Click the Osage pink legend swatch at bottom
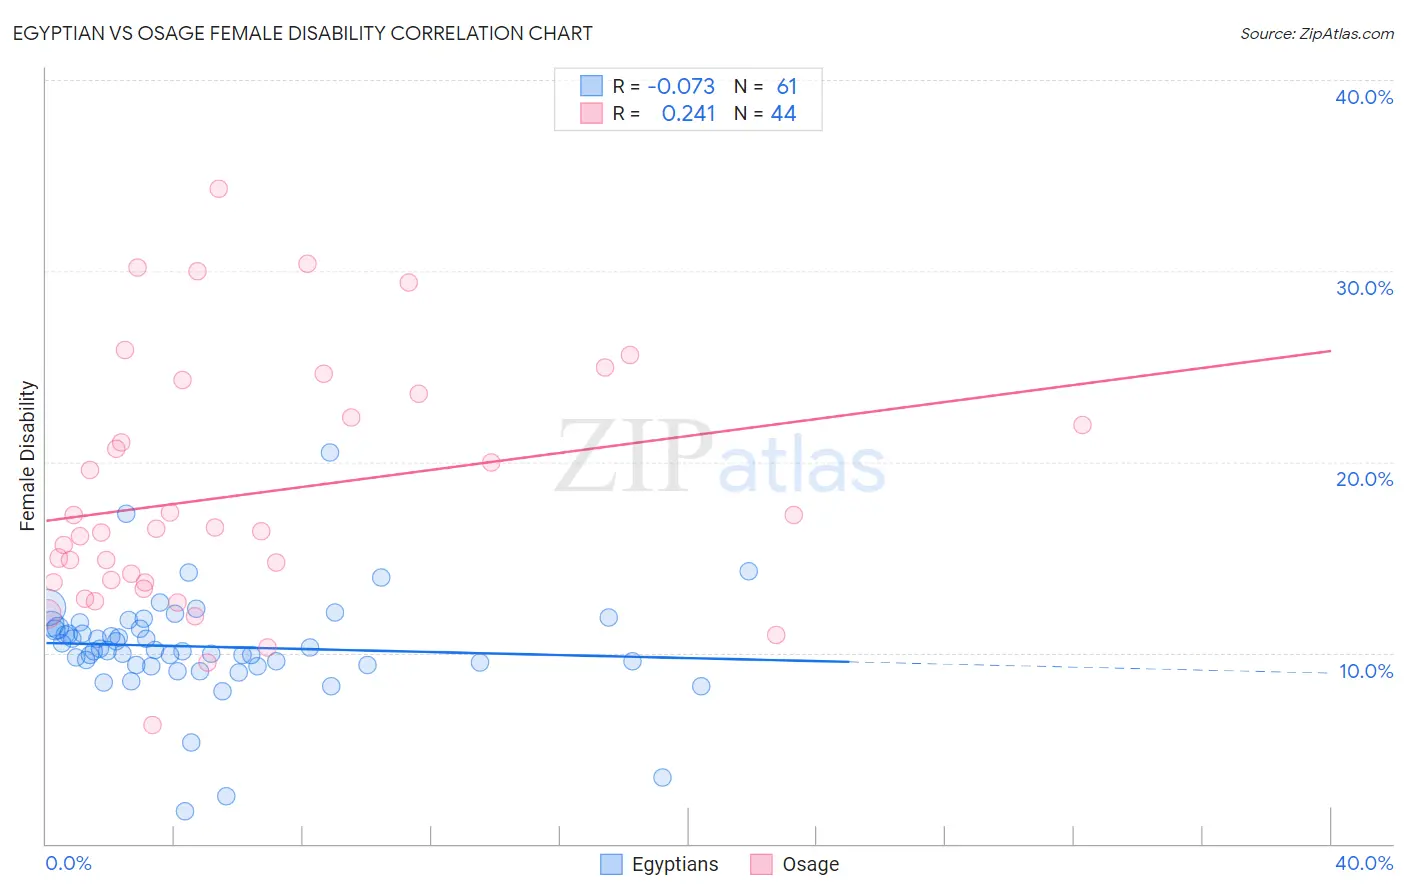The height and width of the screenshot is (892, 1406). [x=761, y=864]
